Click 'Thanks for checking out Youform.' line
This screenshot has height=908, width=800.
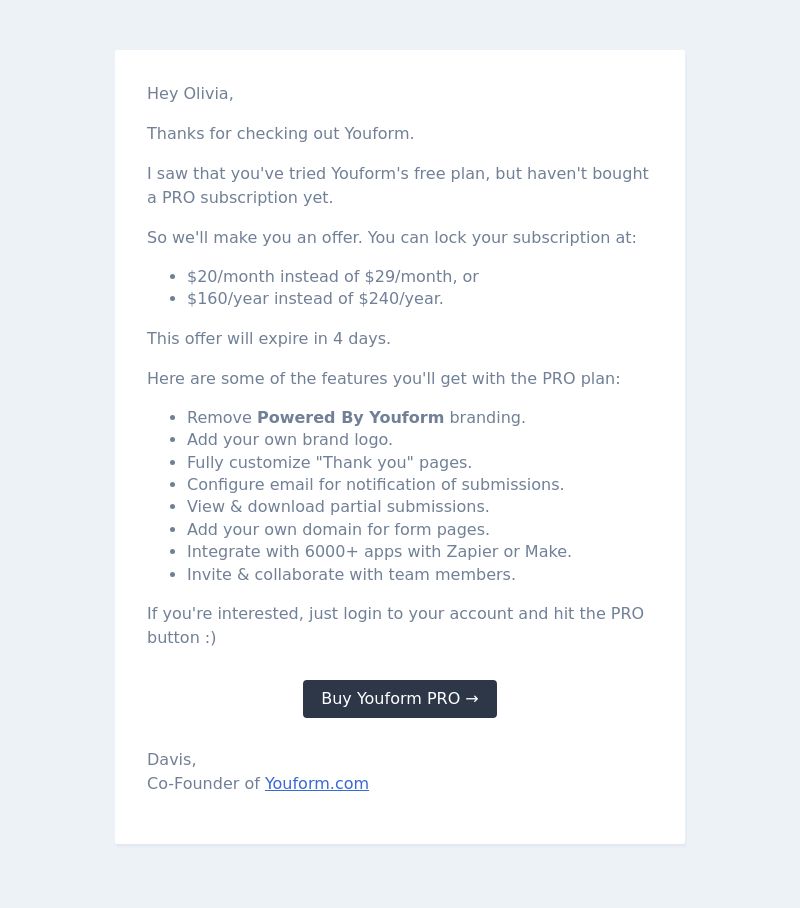pos(280,134)
